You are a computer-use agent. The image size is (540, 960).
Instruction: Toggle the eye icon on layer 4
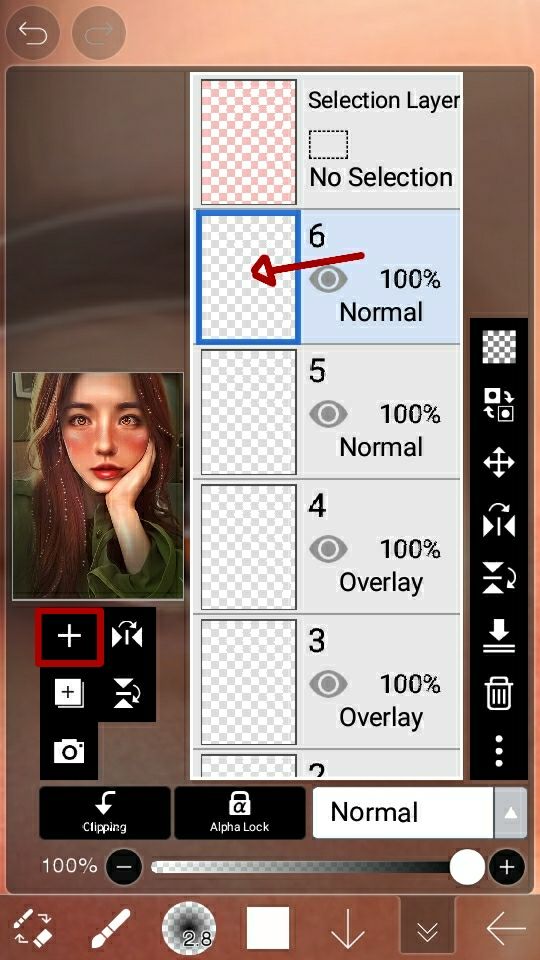(328, 549)
